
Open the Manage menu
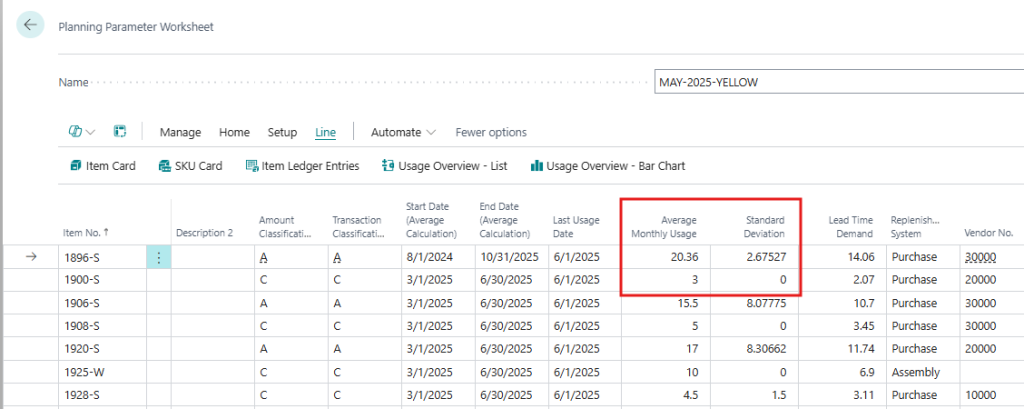click(x=180, y=132)
